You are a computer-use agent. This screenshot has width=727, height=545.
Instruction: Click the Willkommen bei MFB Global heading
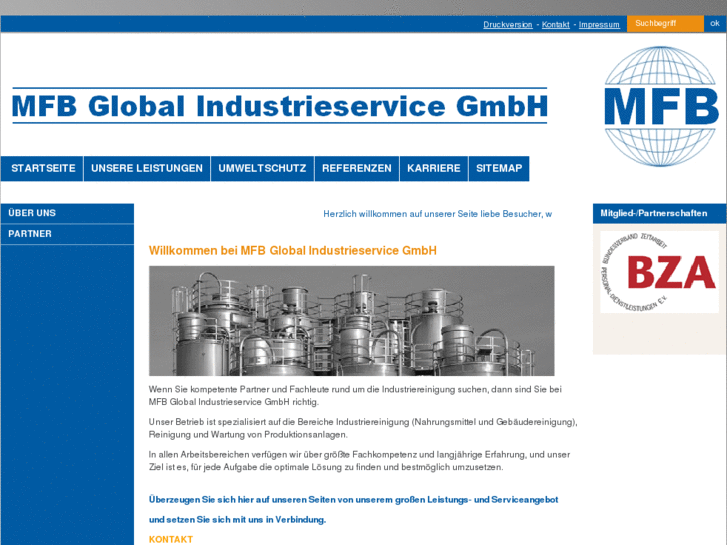[293, 250]
